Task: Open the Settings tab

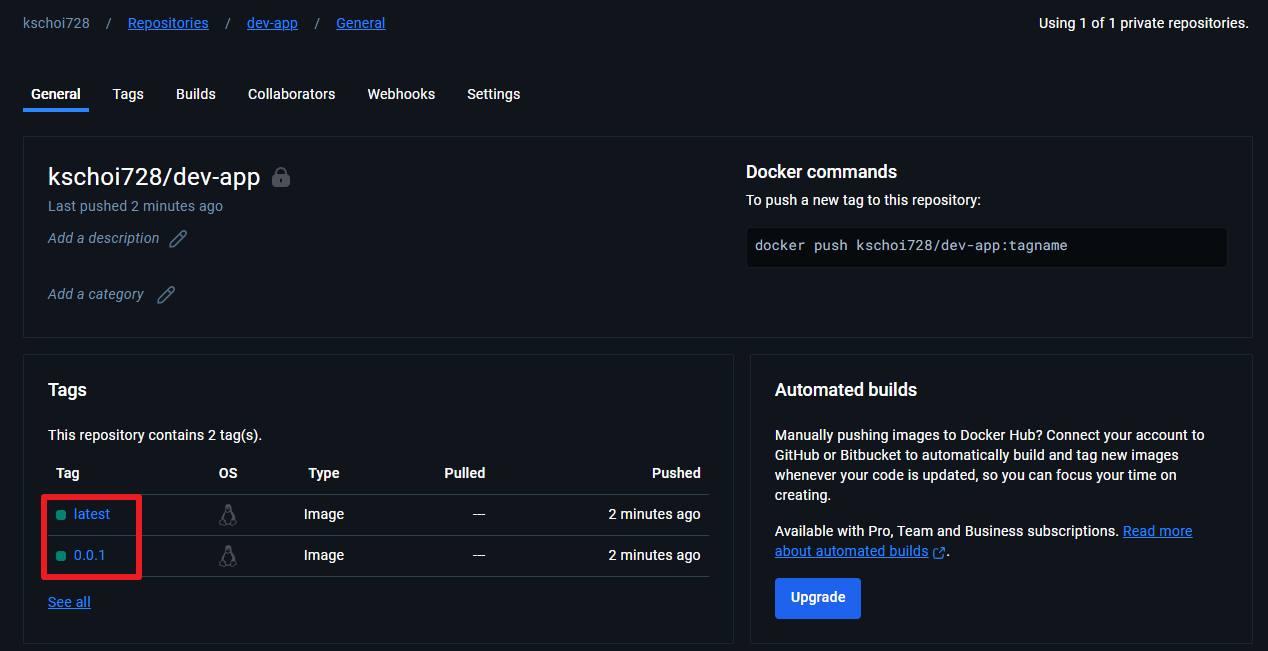Action: click(x=494, y=94)
